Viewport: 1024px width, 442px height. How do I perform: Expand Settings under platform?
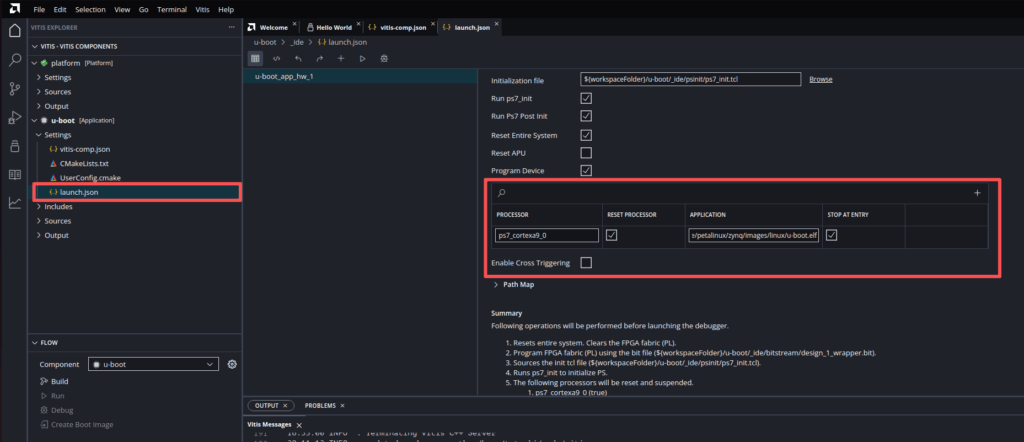[39, 78]
